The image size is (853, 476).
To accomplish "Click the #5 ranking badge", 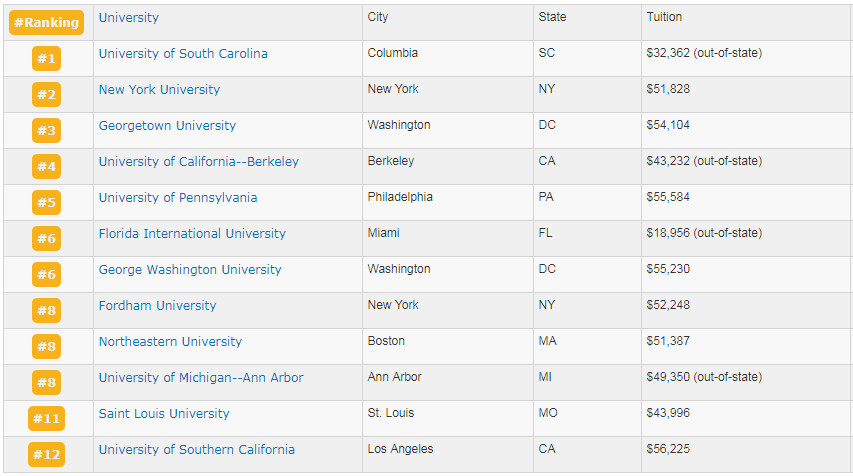I will (x=47, y=203).
